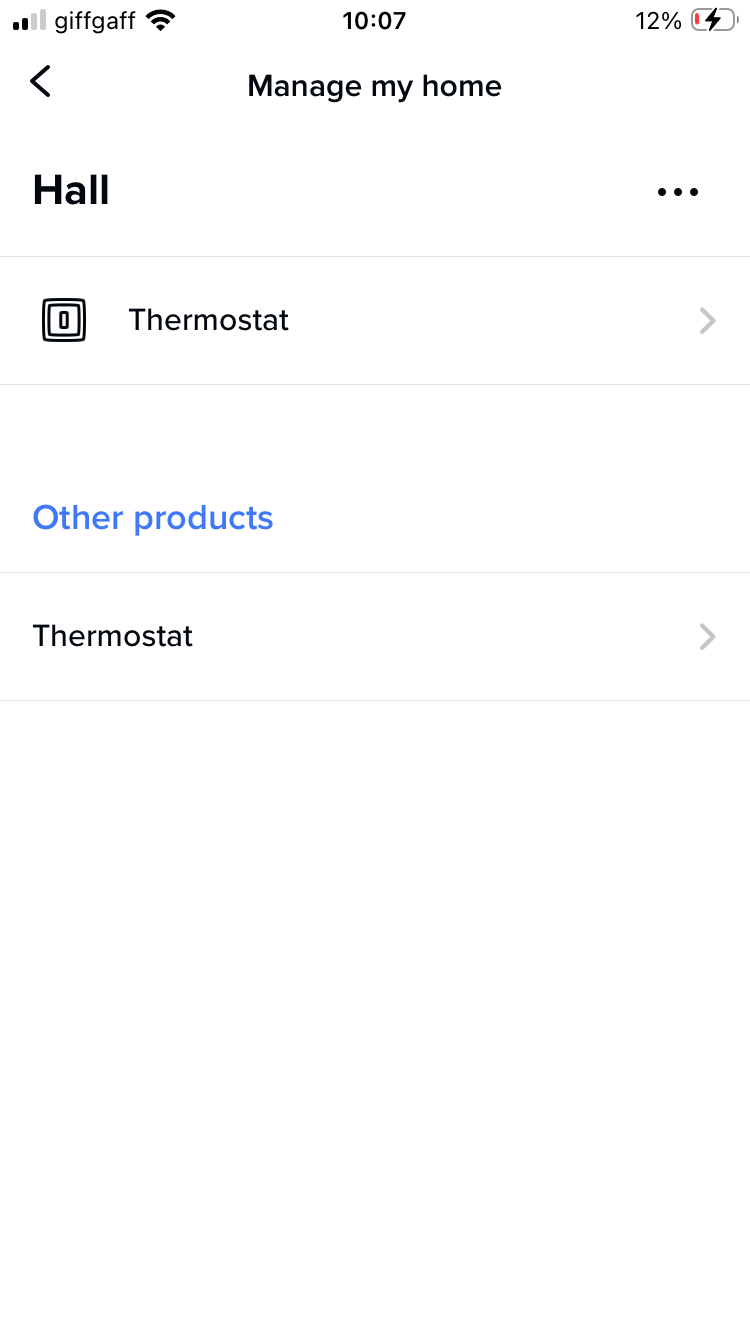Click the chevron on Other products Thermostat
The height and width of the screenshot is (1334, 750).
tap(707, 637)
